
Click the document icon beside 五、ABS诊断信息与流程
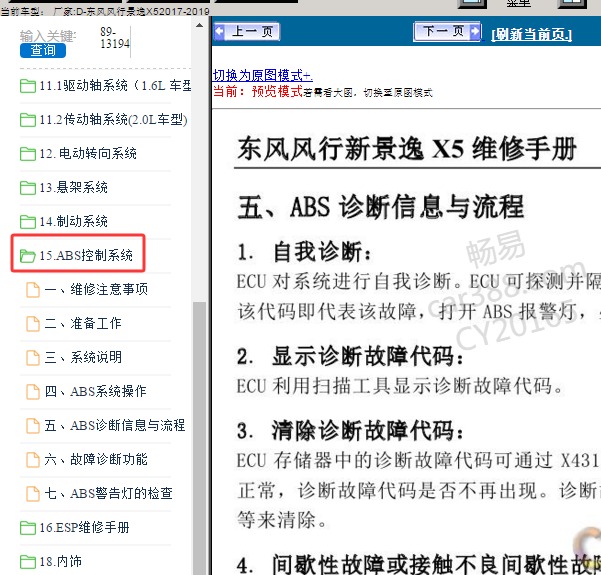33,426
